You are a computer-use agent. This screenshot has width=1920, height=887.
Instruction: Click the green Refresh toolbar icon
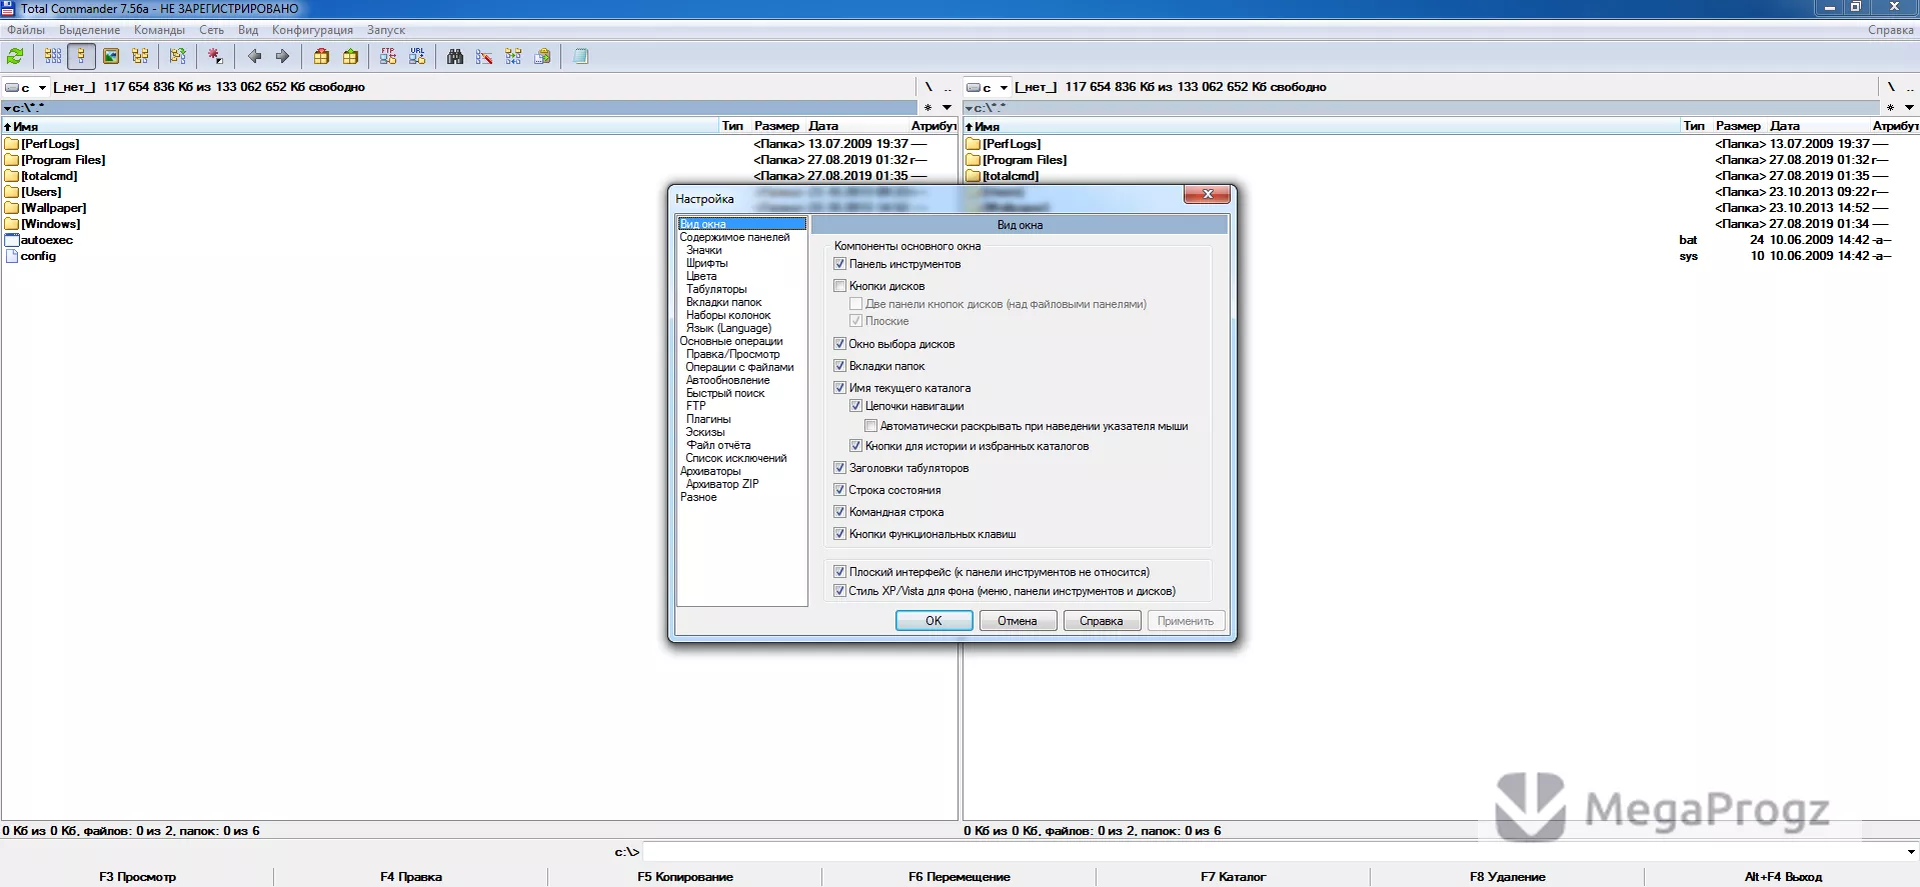coord(15,57)
